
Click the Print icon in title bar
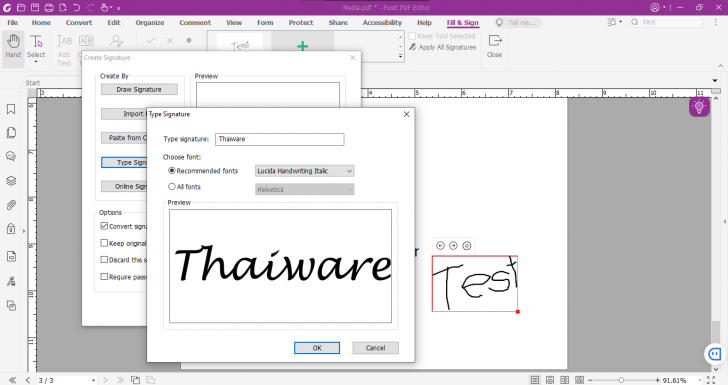[x=49, y=7]
